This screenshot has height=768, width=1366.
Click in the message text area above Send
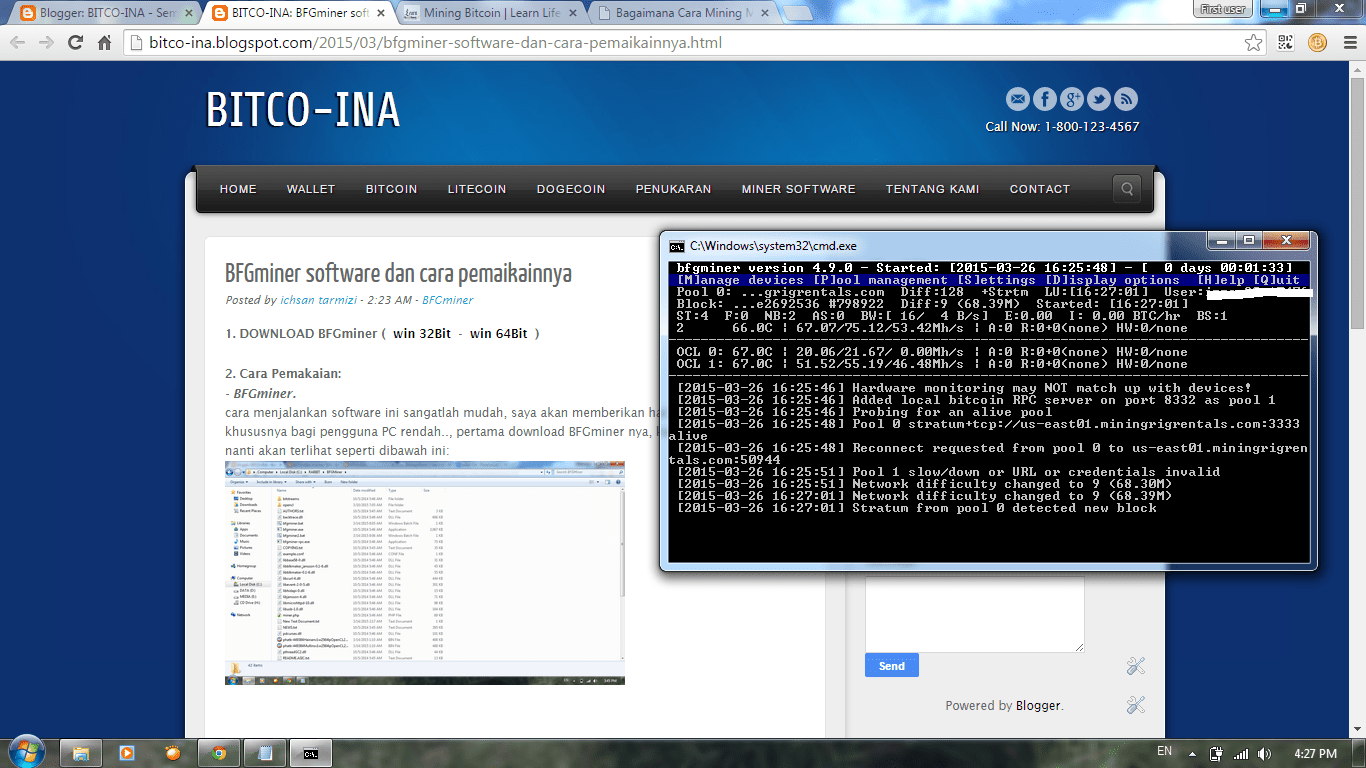click(x=974, y=614)
